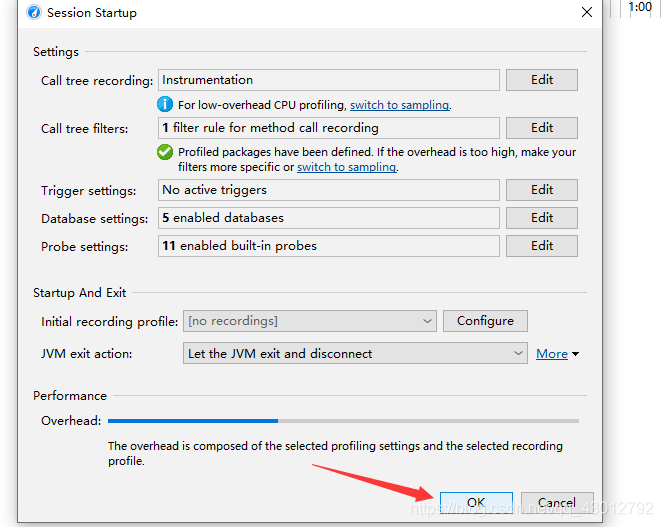Expand the More options menu
This screenshot has width=663, height=527.
557,354
